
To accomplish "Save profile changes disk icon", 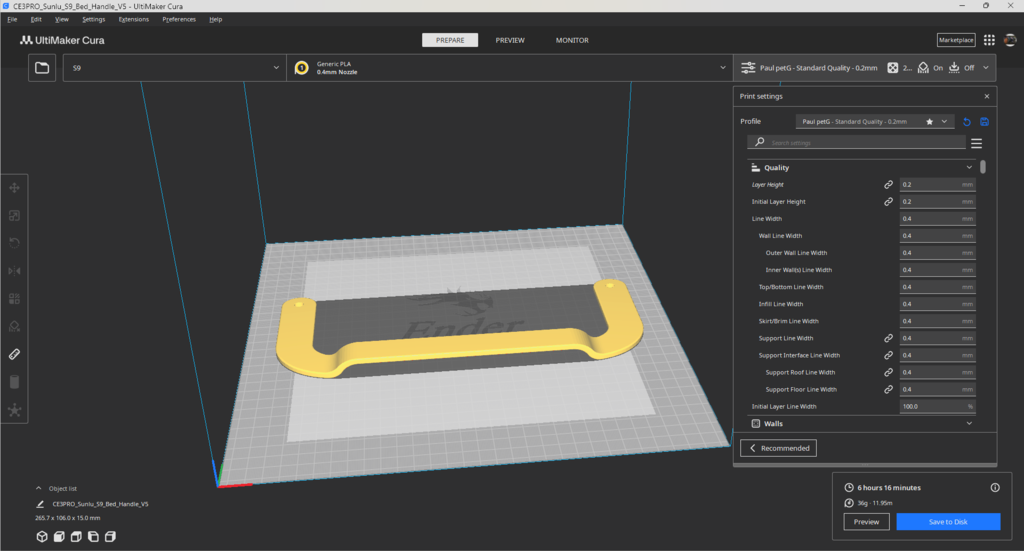I will [985, 122].
